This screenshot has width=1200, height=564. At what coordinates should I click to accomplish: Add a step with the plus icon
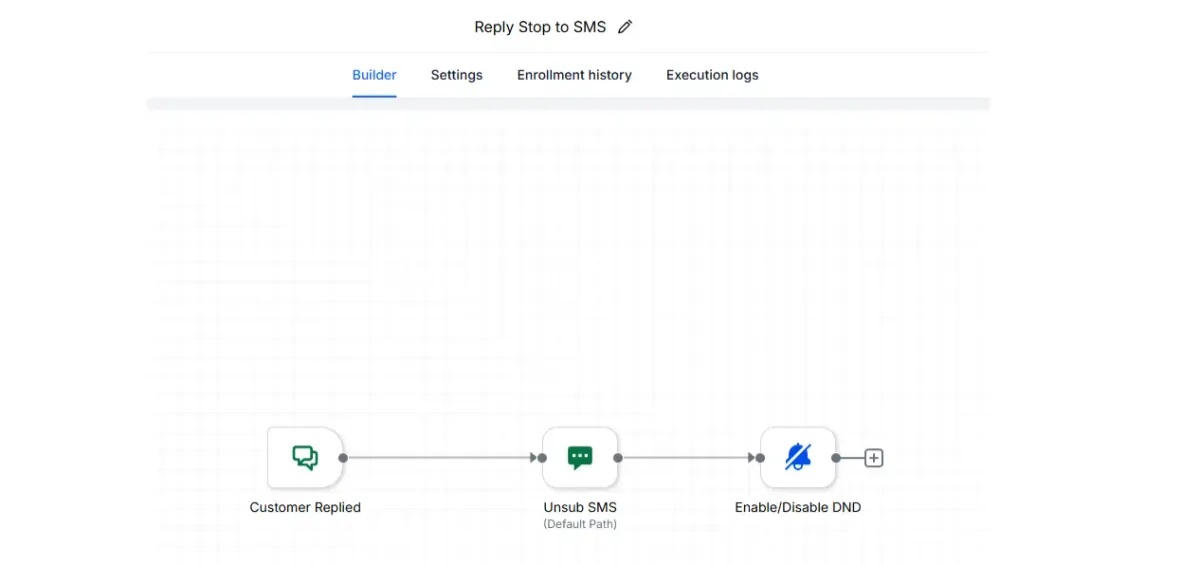pos(874,458)
